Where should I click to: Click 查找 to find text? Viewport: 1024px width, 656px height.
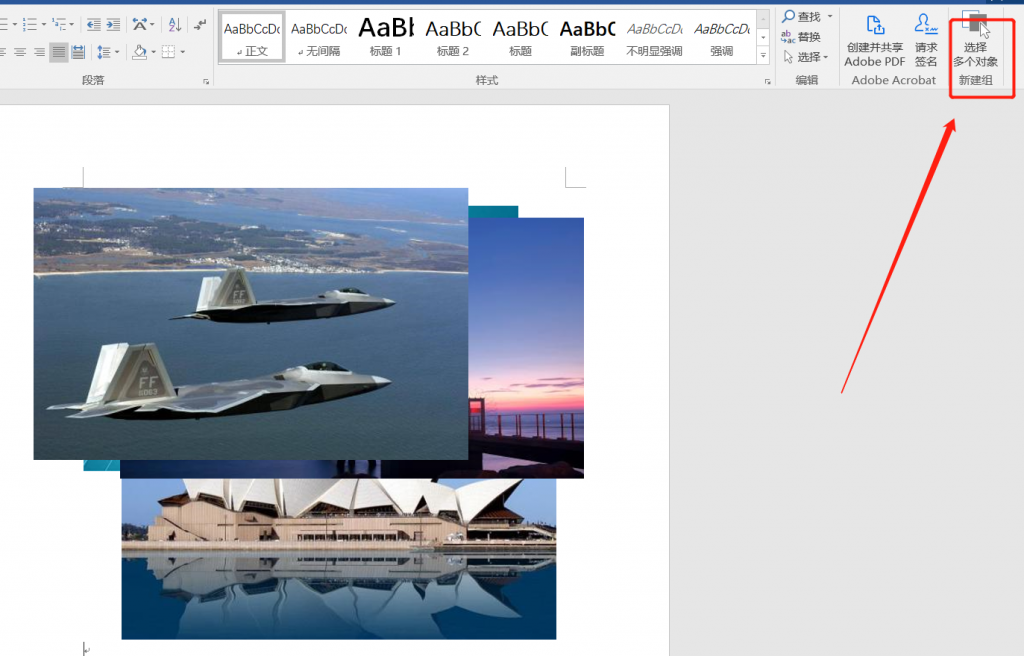(801, 16)
